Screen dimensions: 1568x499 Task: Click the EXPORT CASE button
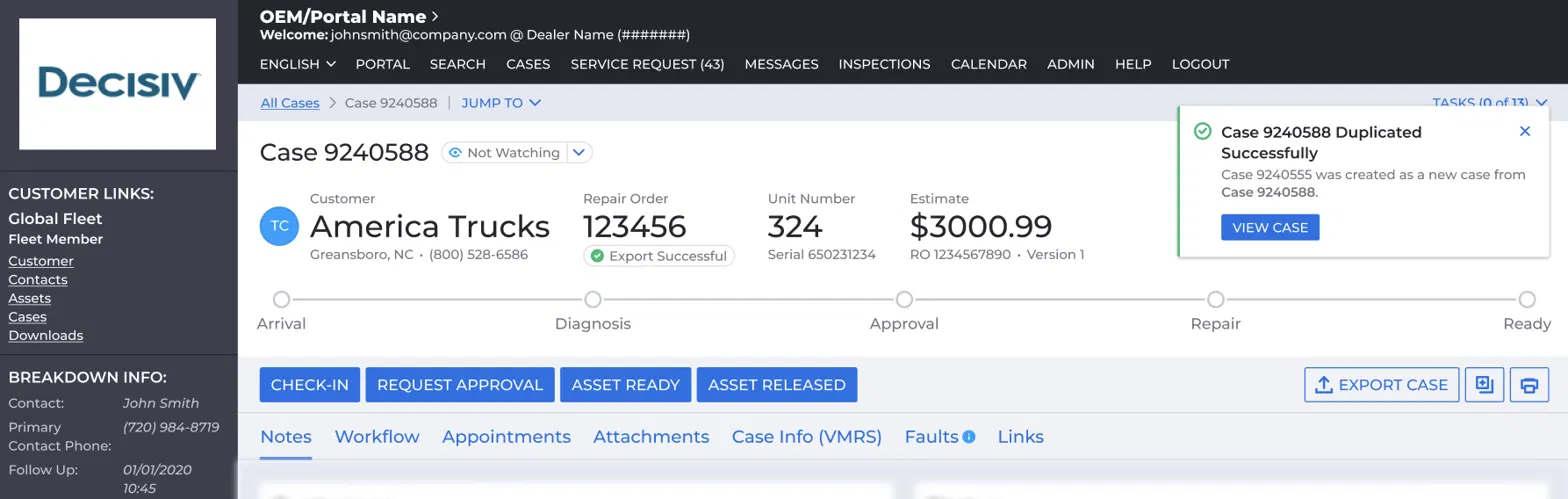1382,385
